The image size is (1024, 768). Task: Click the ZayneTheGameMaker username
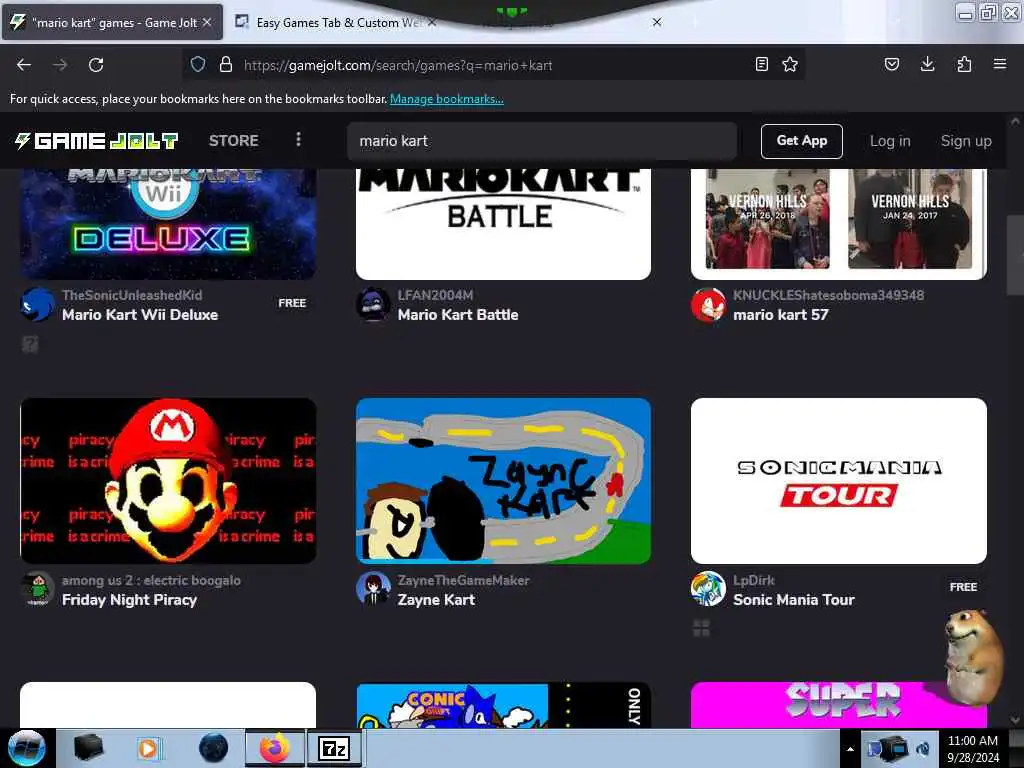[x=463, y=580]
